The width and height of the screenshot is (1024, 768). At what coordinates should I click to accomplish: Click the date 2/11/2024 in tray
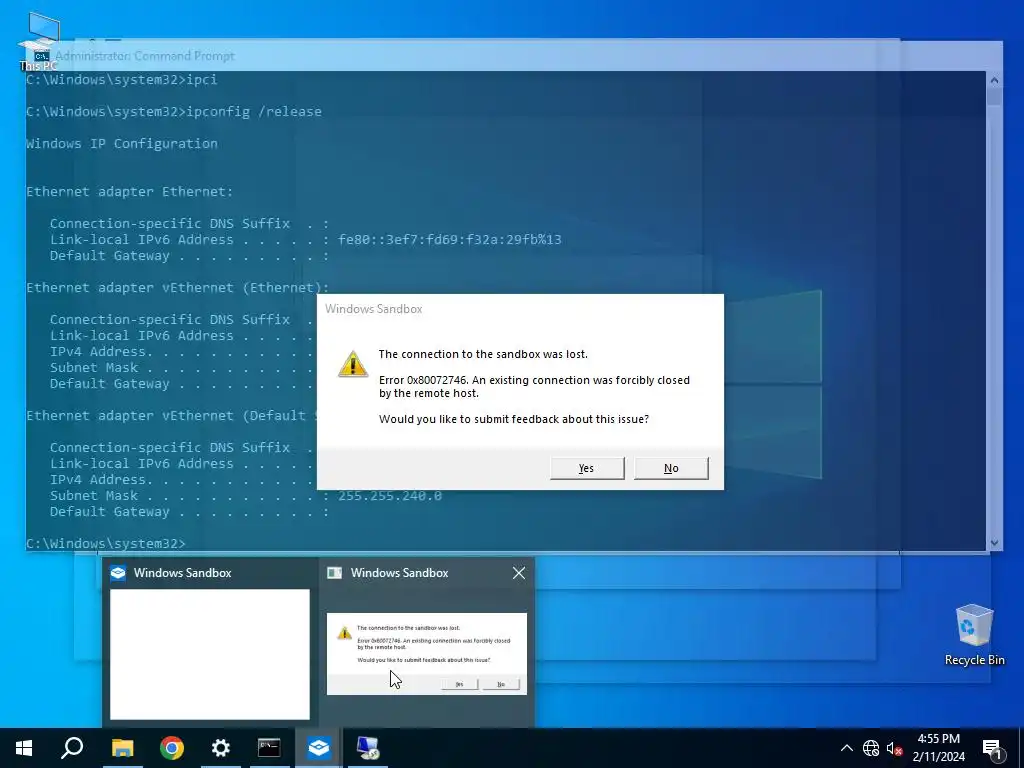tap(938, 757)
